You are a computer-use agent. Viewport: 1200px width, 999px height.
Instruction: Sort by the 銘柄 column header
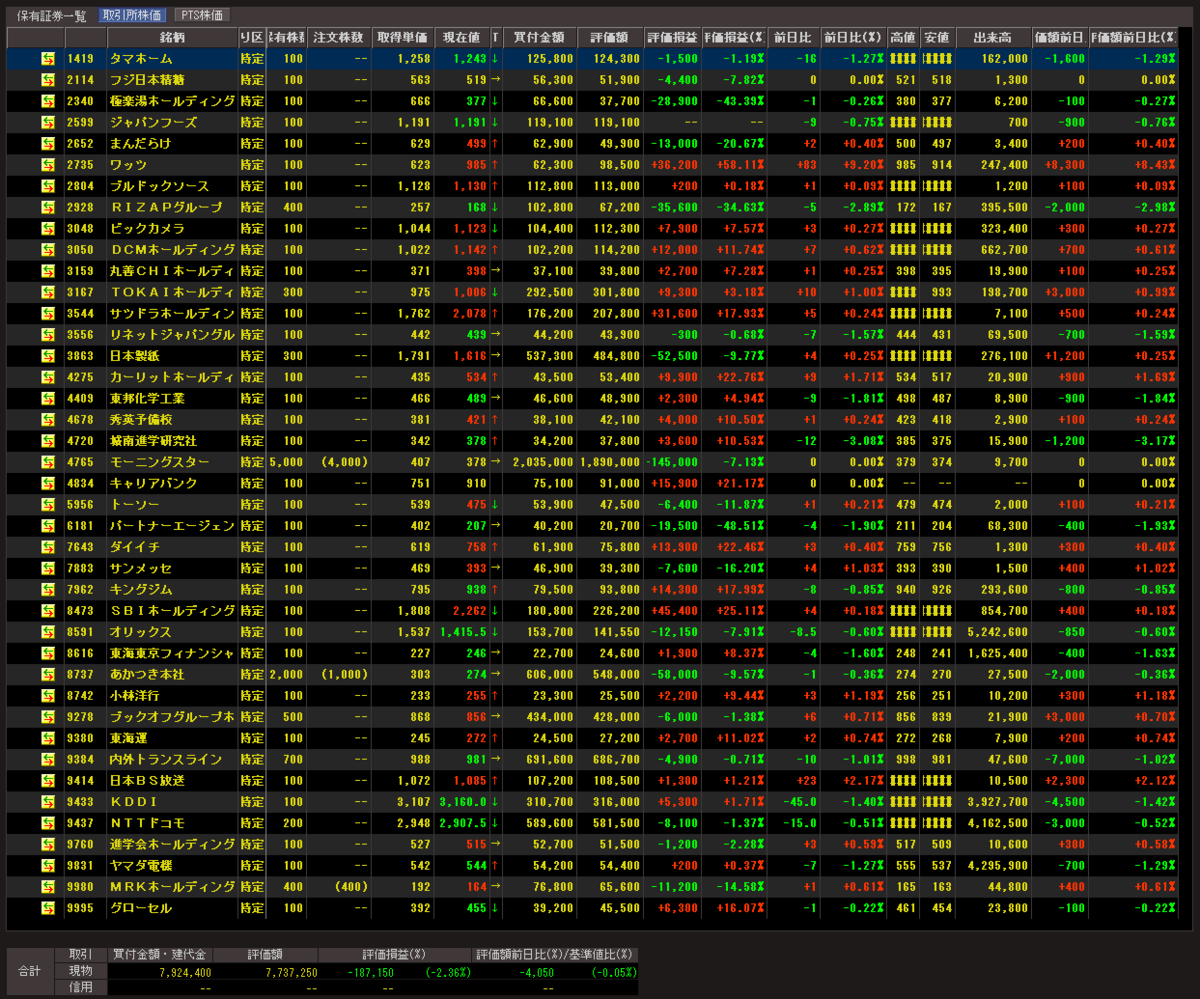[172, 37]
